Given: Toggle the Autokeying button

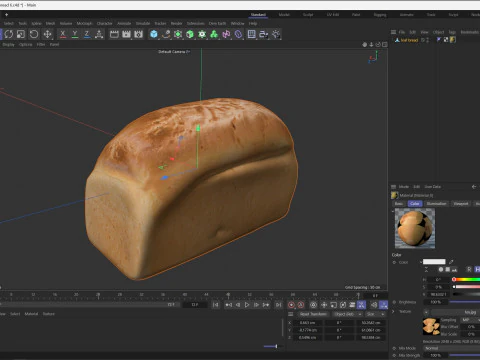Looking at the screenshot, I should pos(301,305).
